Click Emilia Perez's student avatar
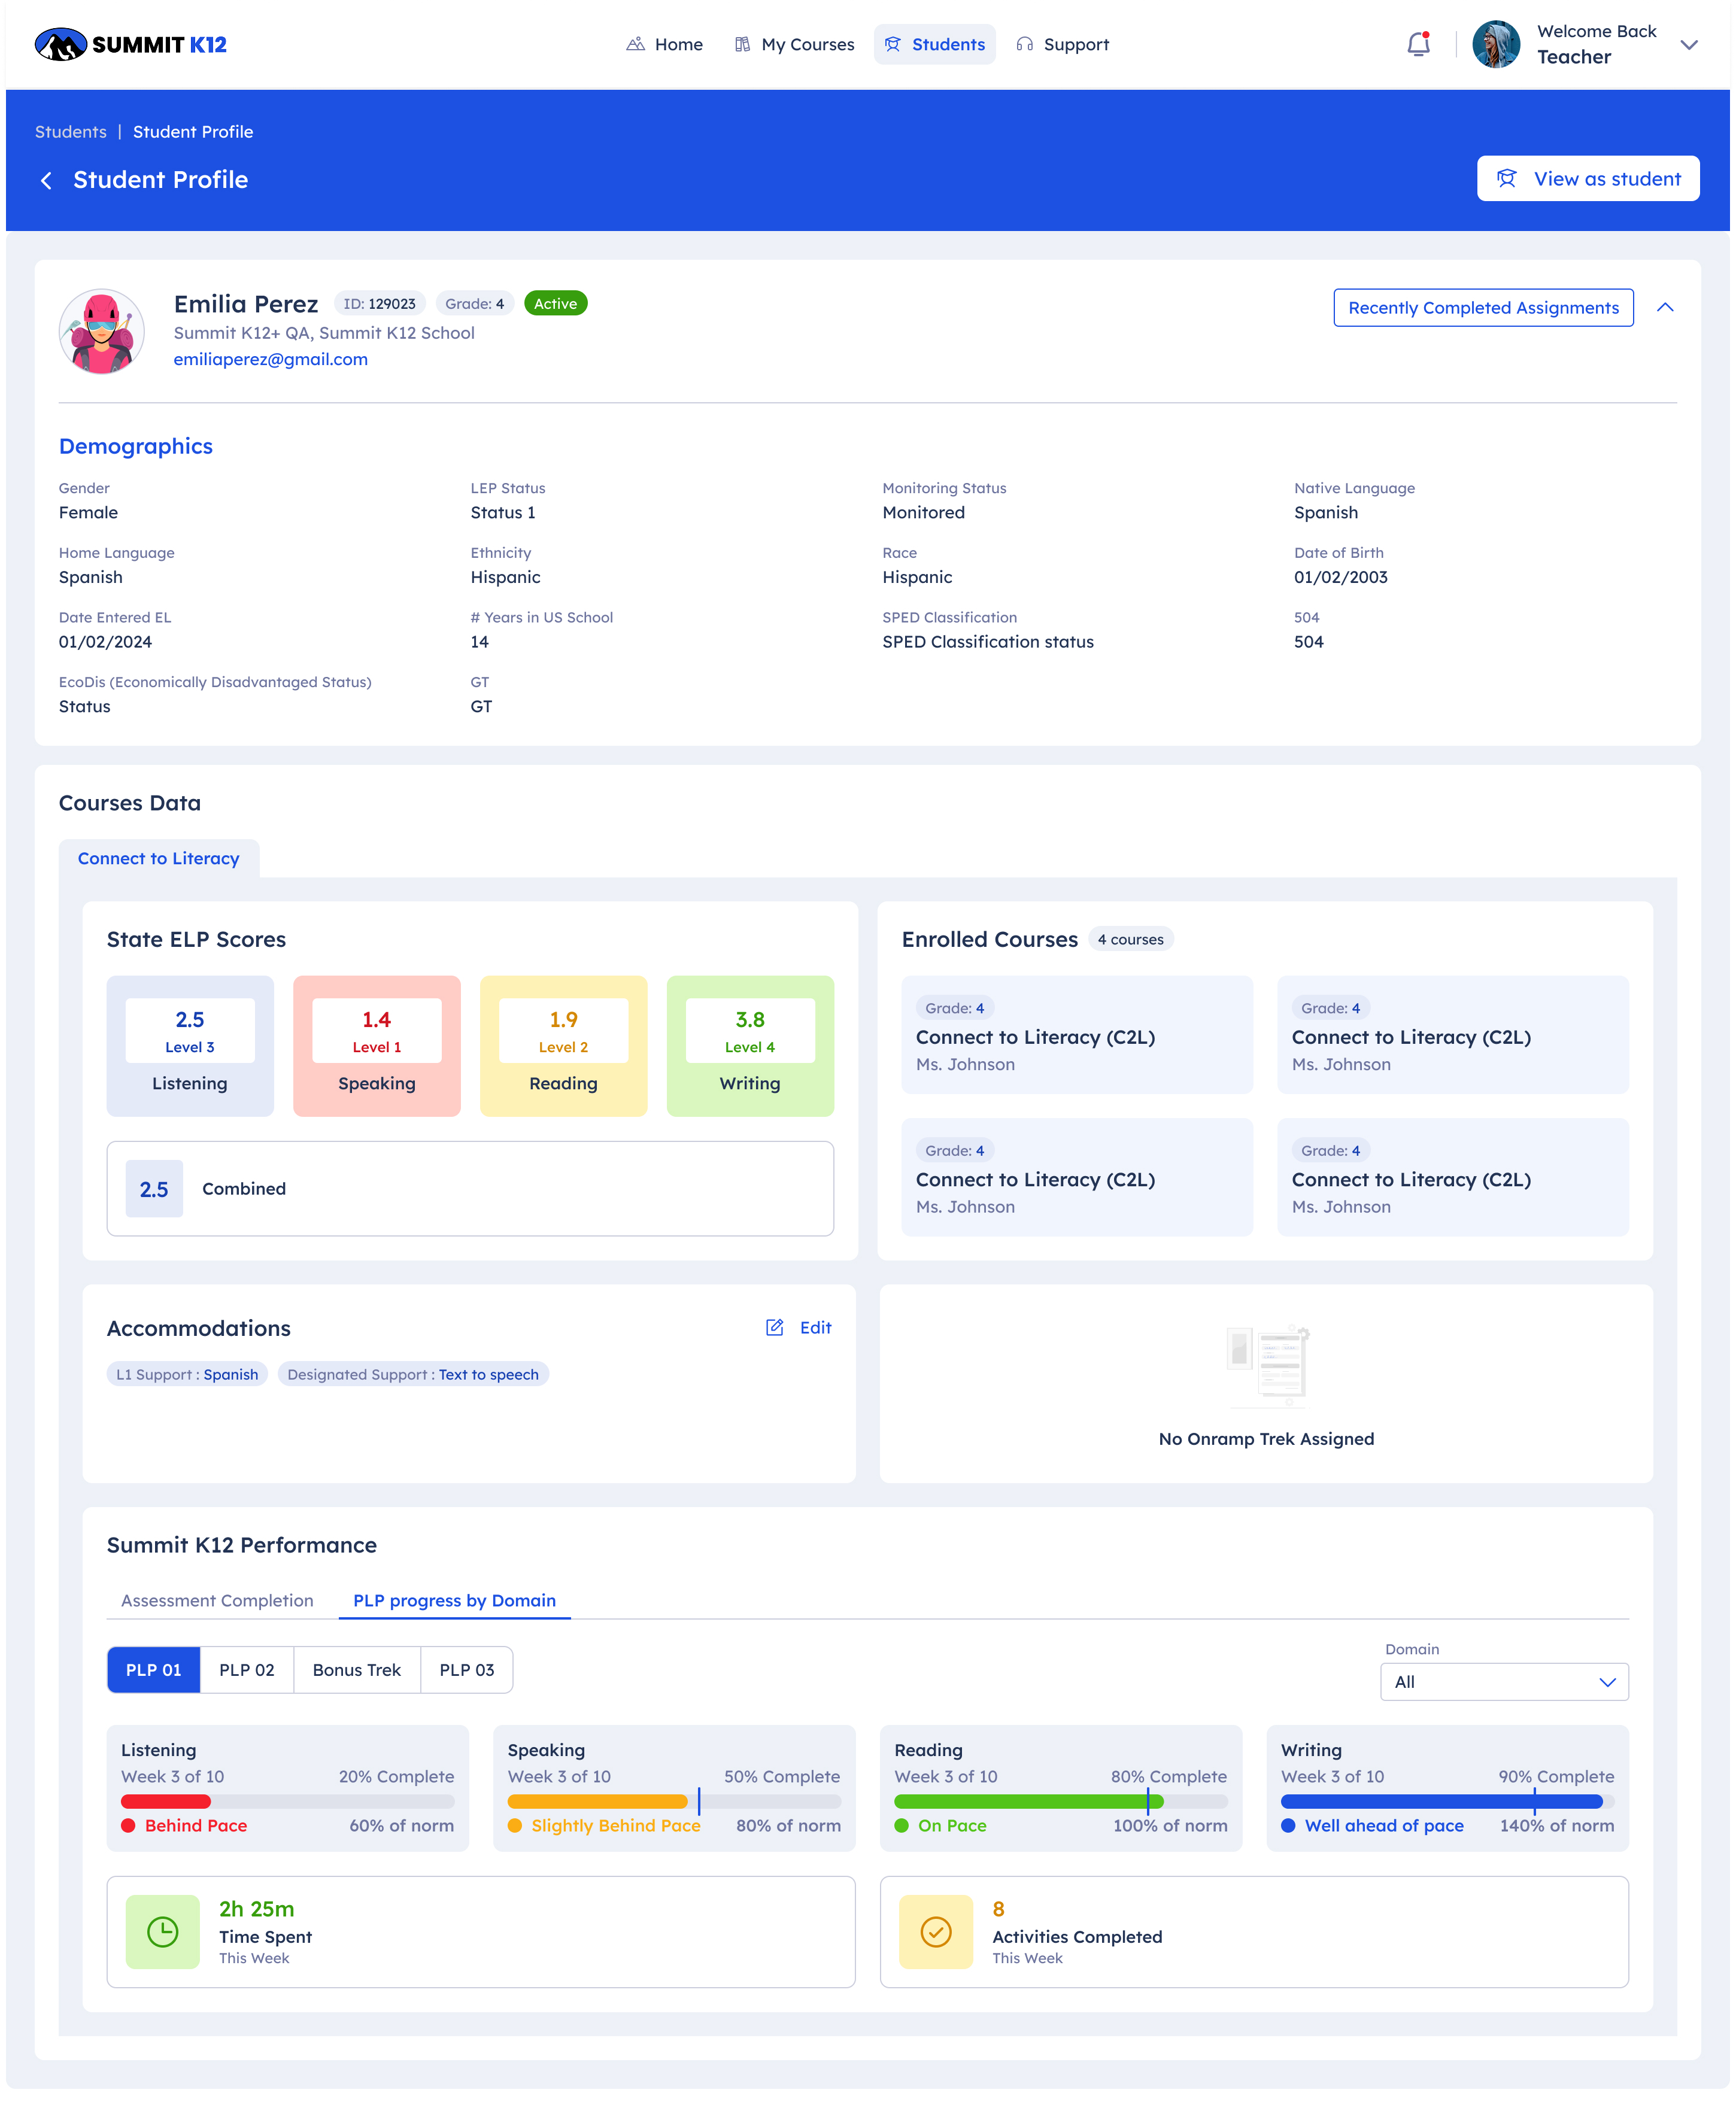 tap(102, 332)
